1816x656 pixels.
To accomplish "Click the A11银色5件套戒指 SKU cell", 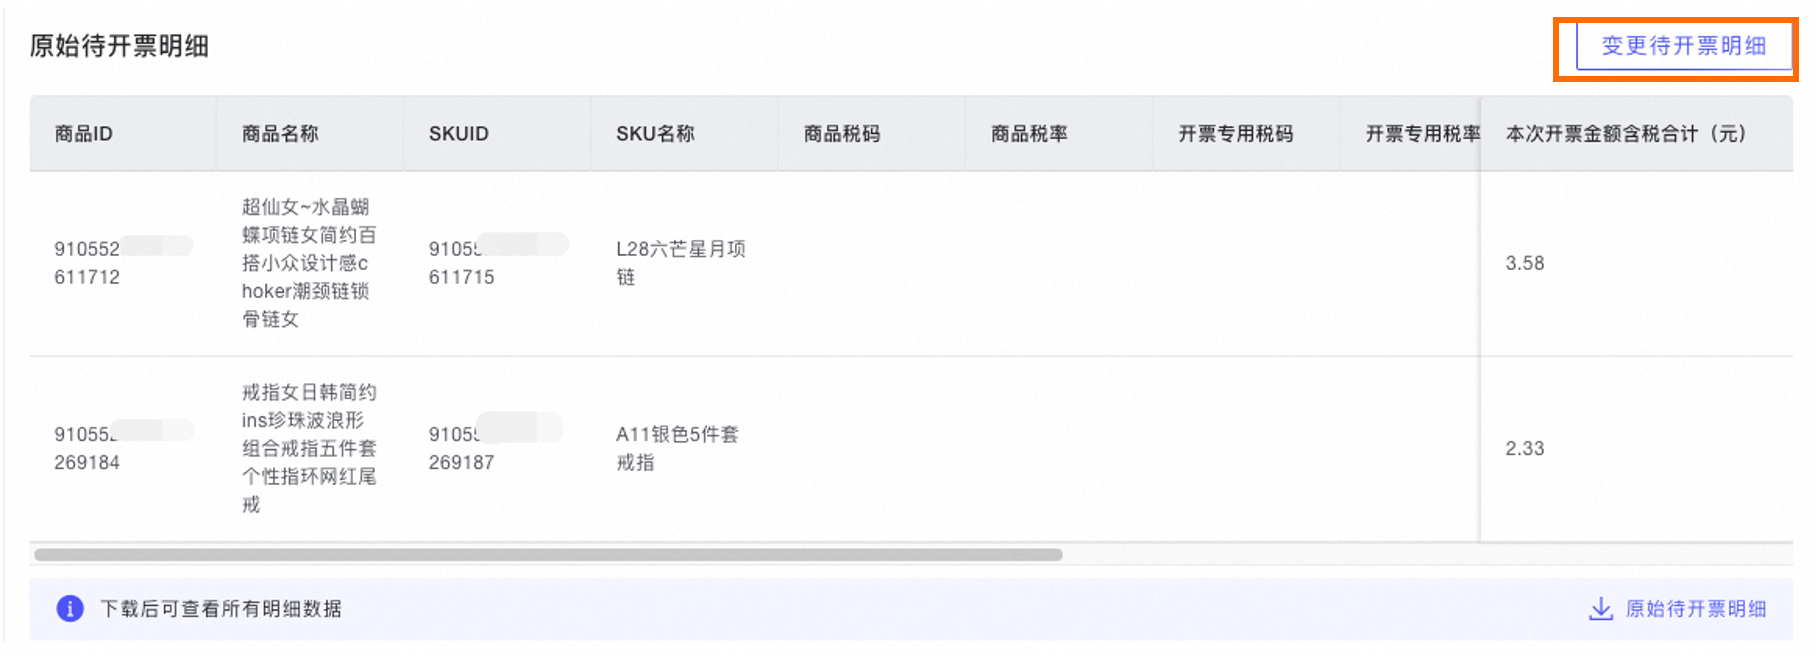I will (x=677, y=448).
